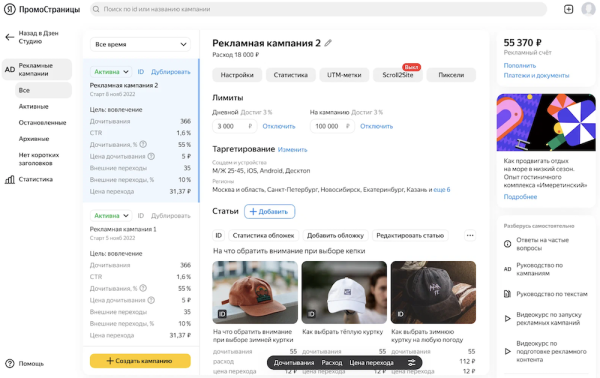Click the AD Рекламные кампании sidebar icon
600x378 pixels.
coord(10,69)
